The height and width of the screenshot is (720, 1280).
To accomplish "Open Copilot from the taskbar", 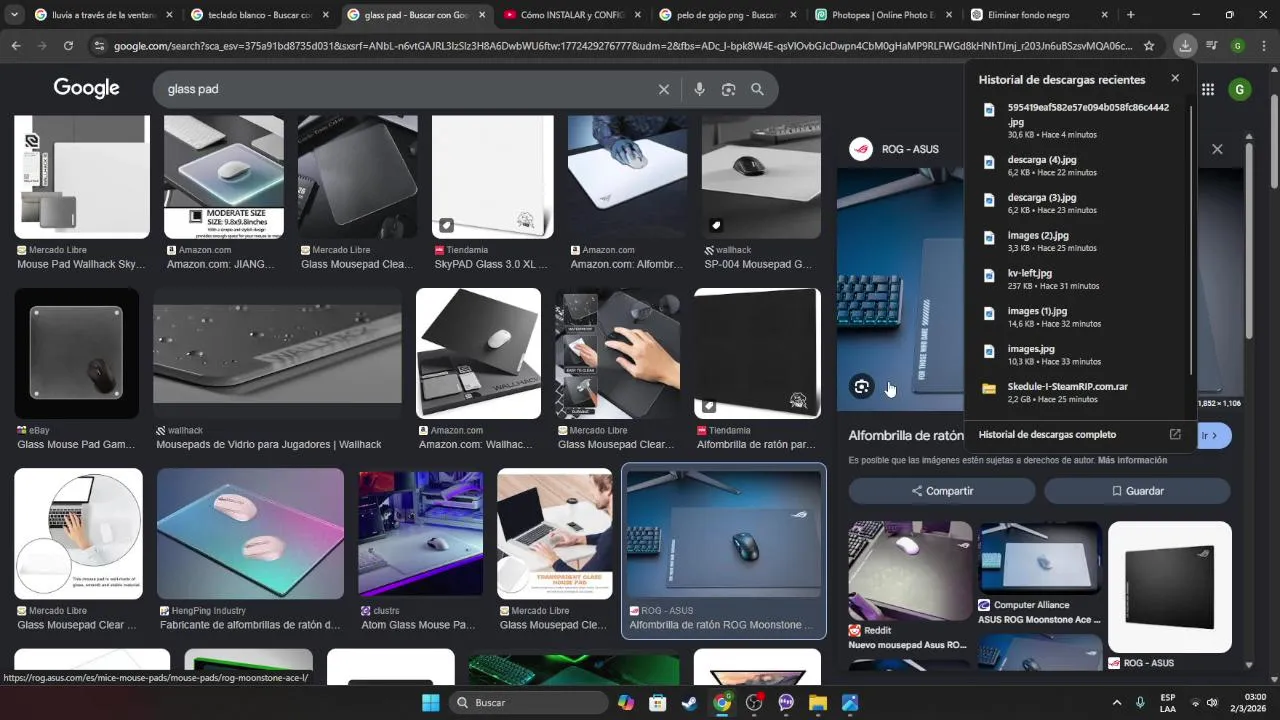I will pyautogui.click(x=626, y=702).
